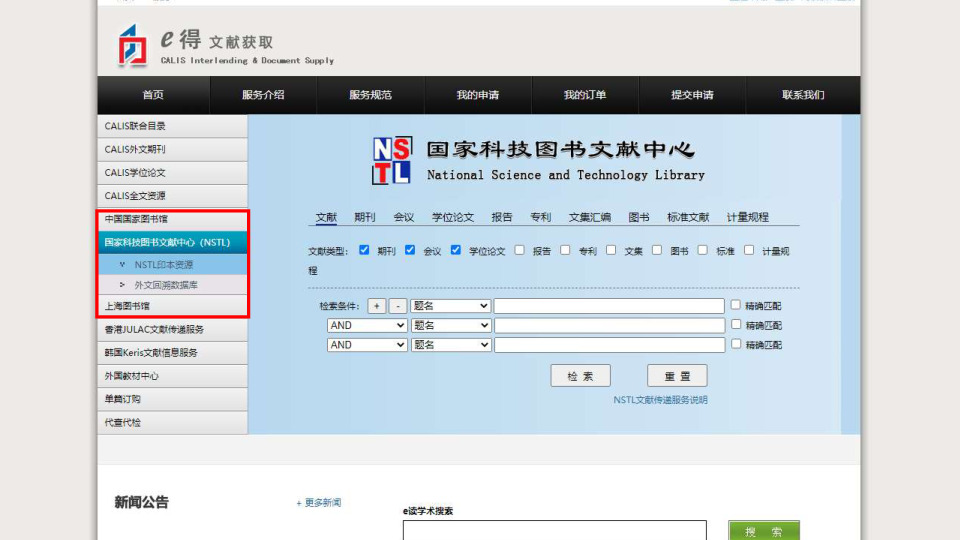Open third row 题名 field dropdown

pyautogui.click(x=451, y=345)
